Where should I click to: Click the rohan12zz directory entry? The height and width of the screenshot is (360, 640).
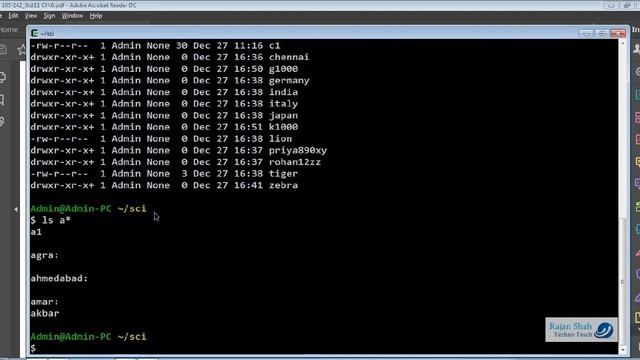coord(295,162)
